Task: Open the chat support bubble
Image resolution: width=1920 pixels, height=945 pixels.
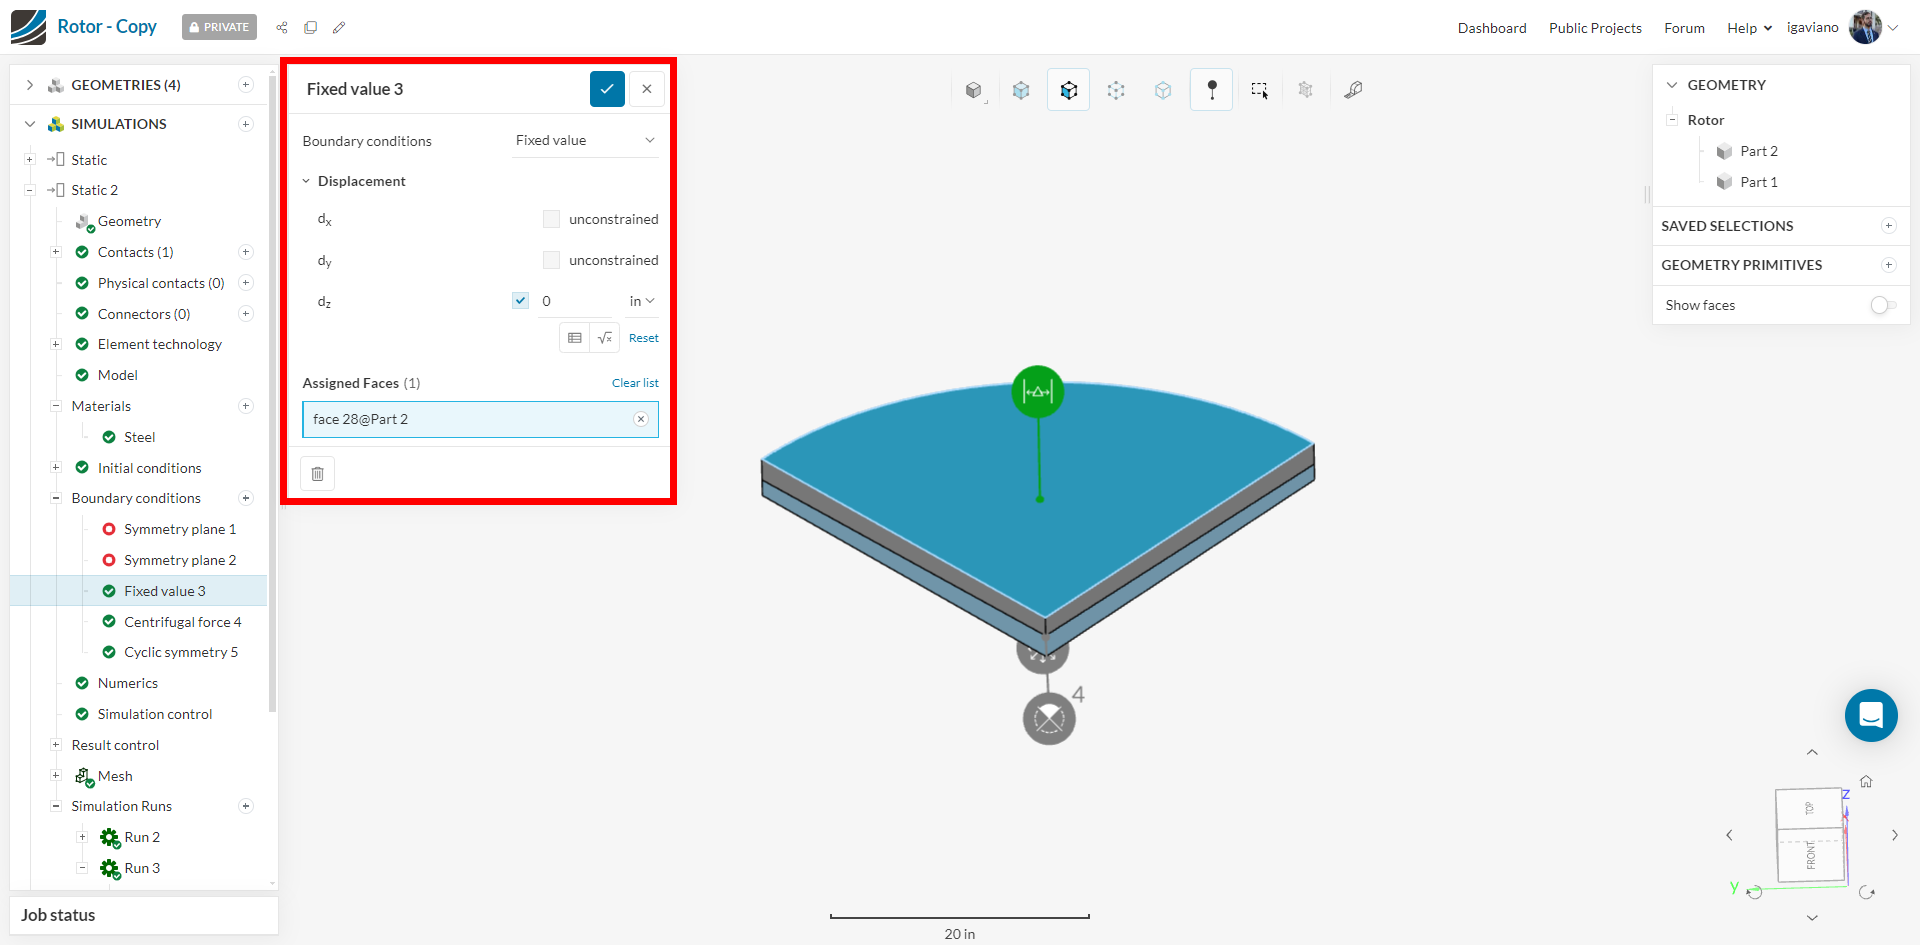Action: tap(1871, 715)
